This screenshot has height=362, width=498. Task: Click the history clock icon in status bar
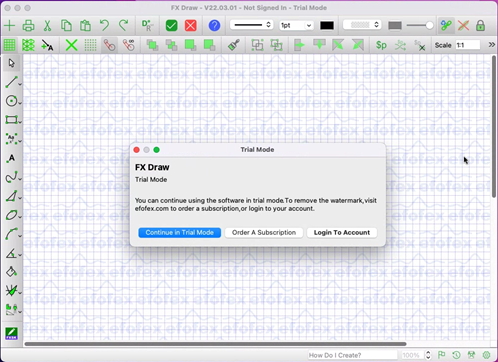(456, 355)
